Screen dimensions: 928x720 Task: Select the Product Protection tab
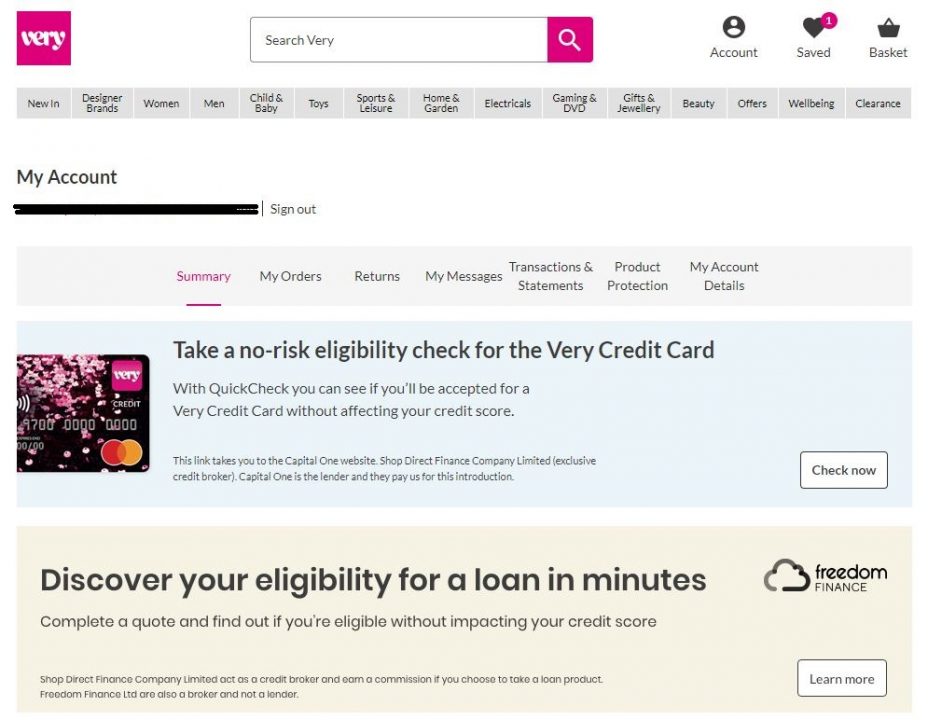637,276
